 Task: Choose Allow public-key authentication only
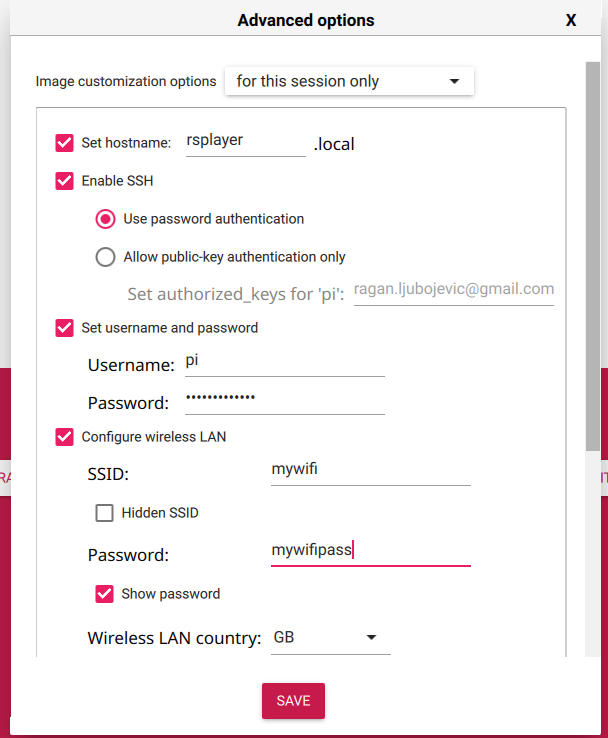click(x=105, y=257)
